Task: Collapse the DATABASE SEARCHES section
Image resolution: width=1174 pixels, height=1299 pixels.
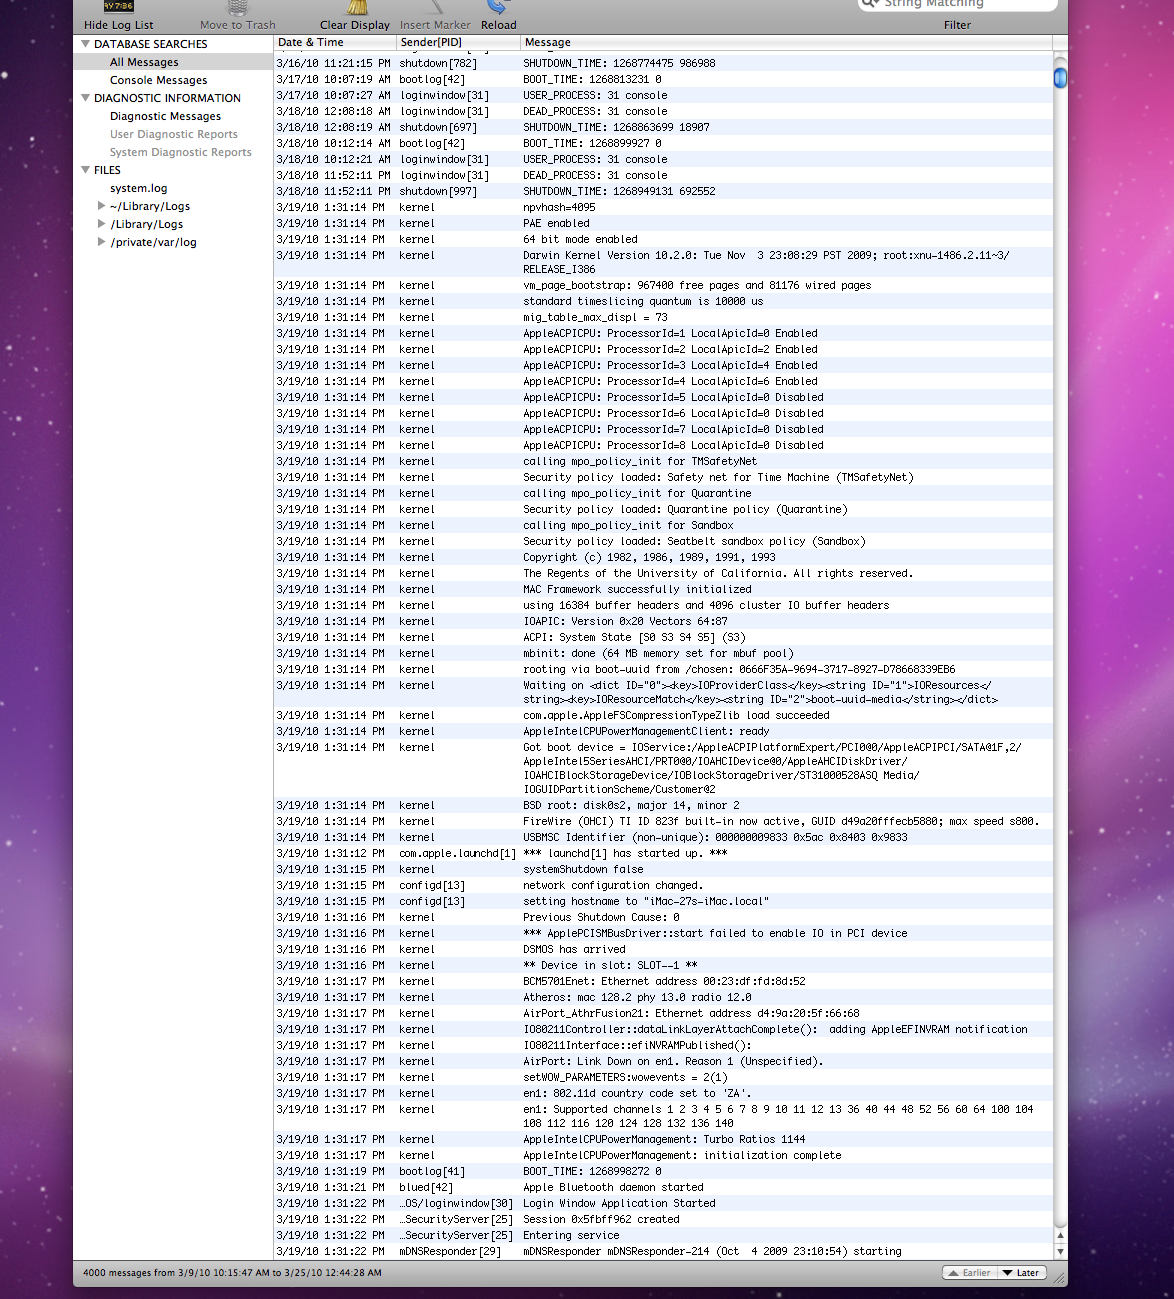Action: [x=85, y=44]
